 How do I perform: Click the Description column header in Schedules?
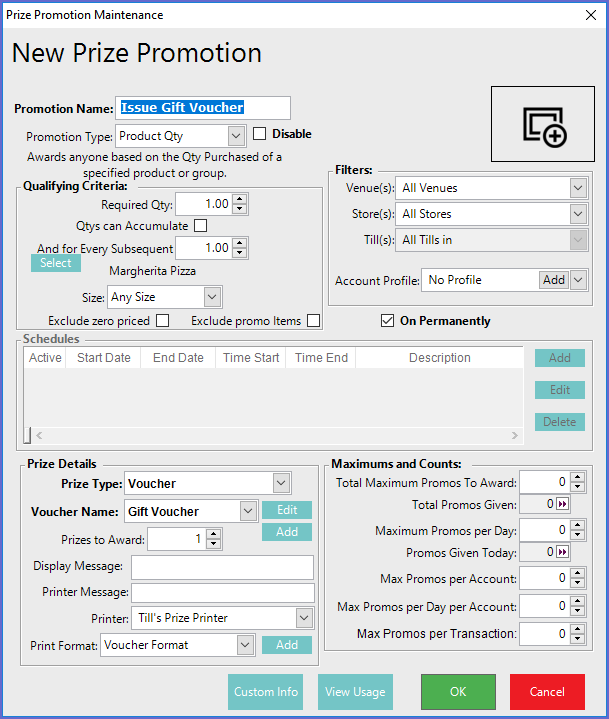click(439, 358)
